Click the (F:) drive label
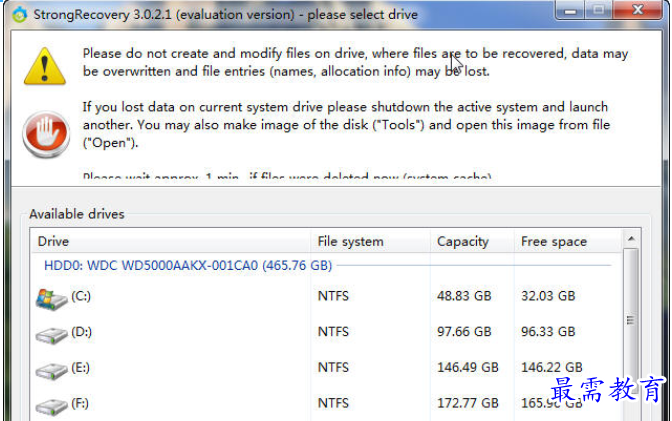The width and height of the screenshot is (672, 421). (x=80, y=403)
